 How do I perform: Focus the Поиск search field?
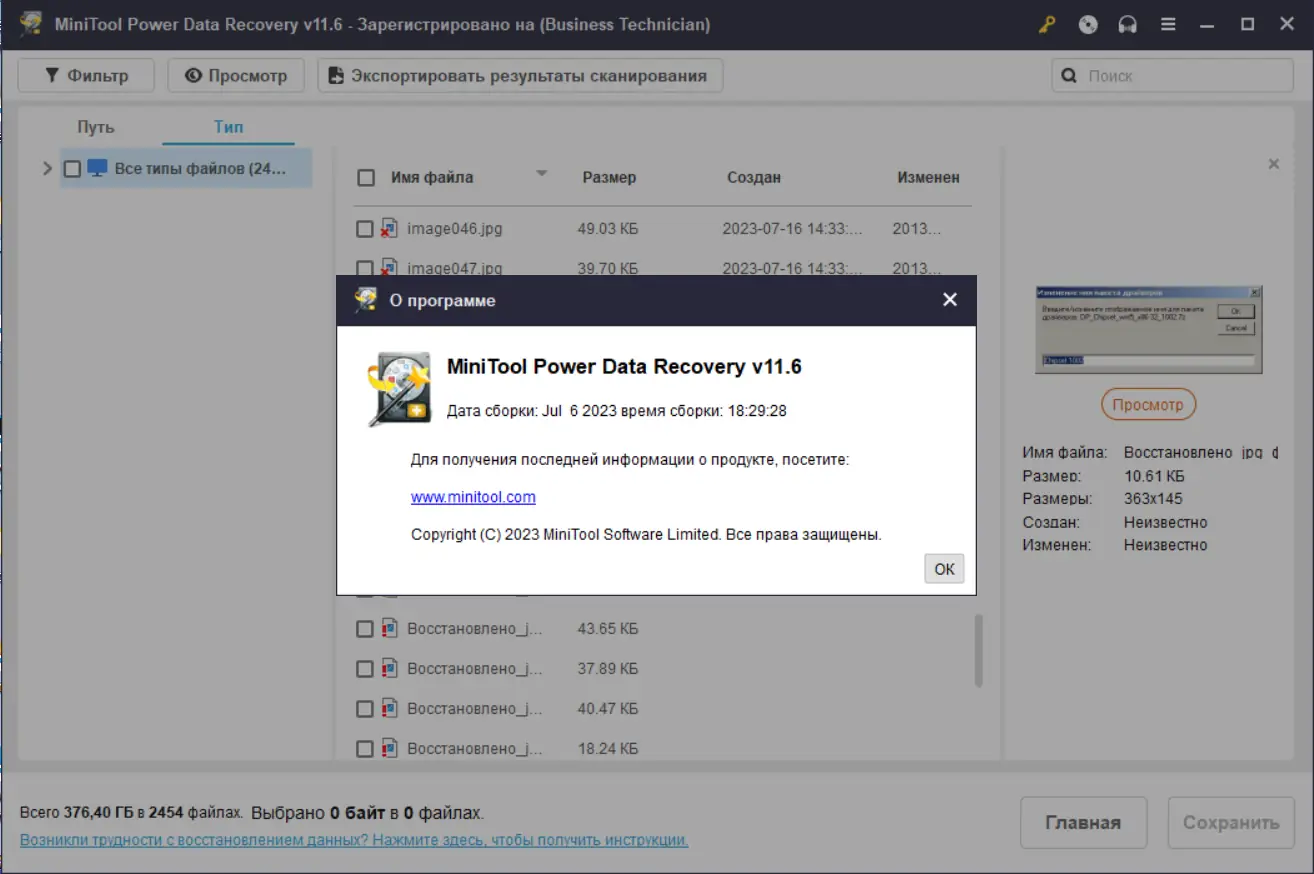tap(1172, 75)
